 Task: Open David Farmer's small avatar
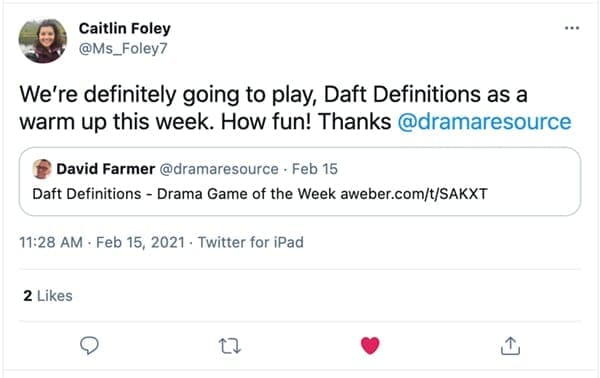coord(42,169)
